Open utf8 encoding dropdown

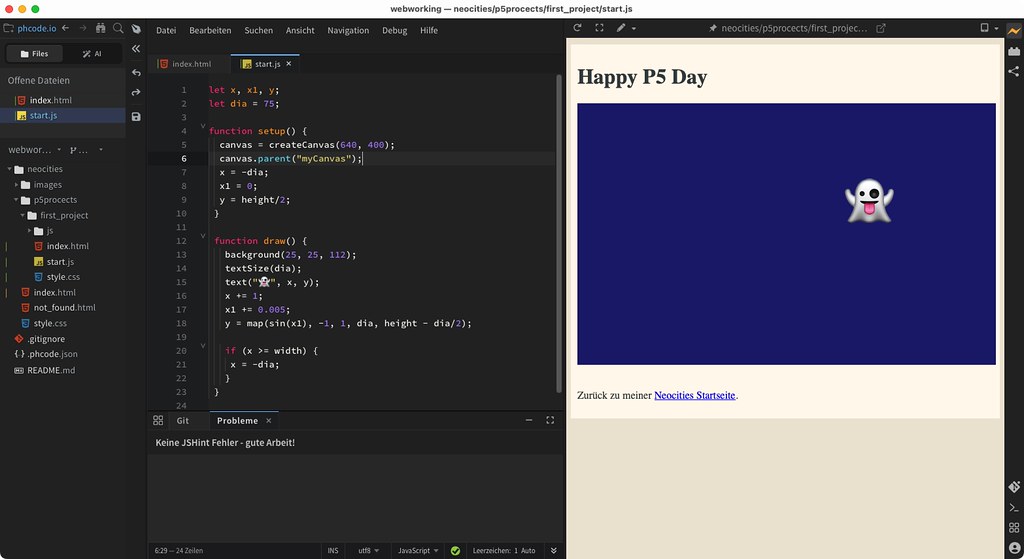click(x=368, y=551)
